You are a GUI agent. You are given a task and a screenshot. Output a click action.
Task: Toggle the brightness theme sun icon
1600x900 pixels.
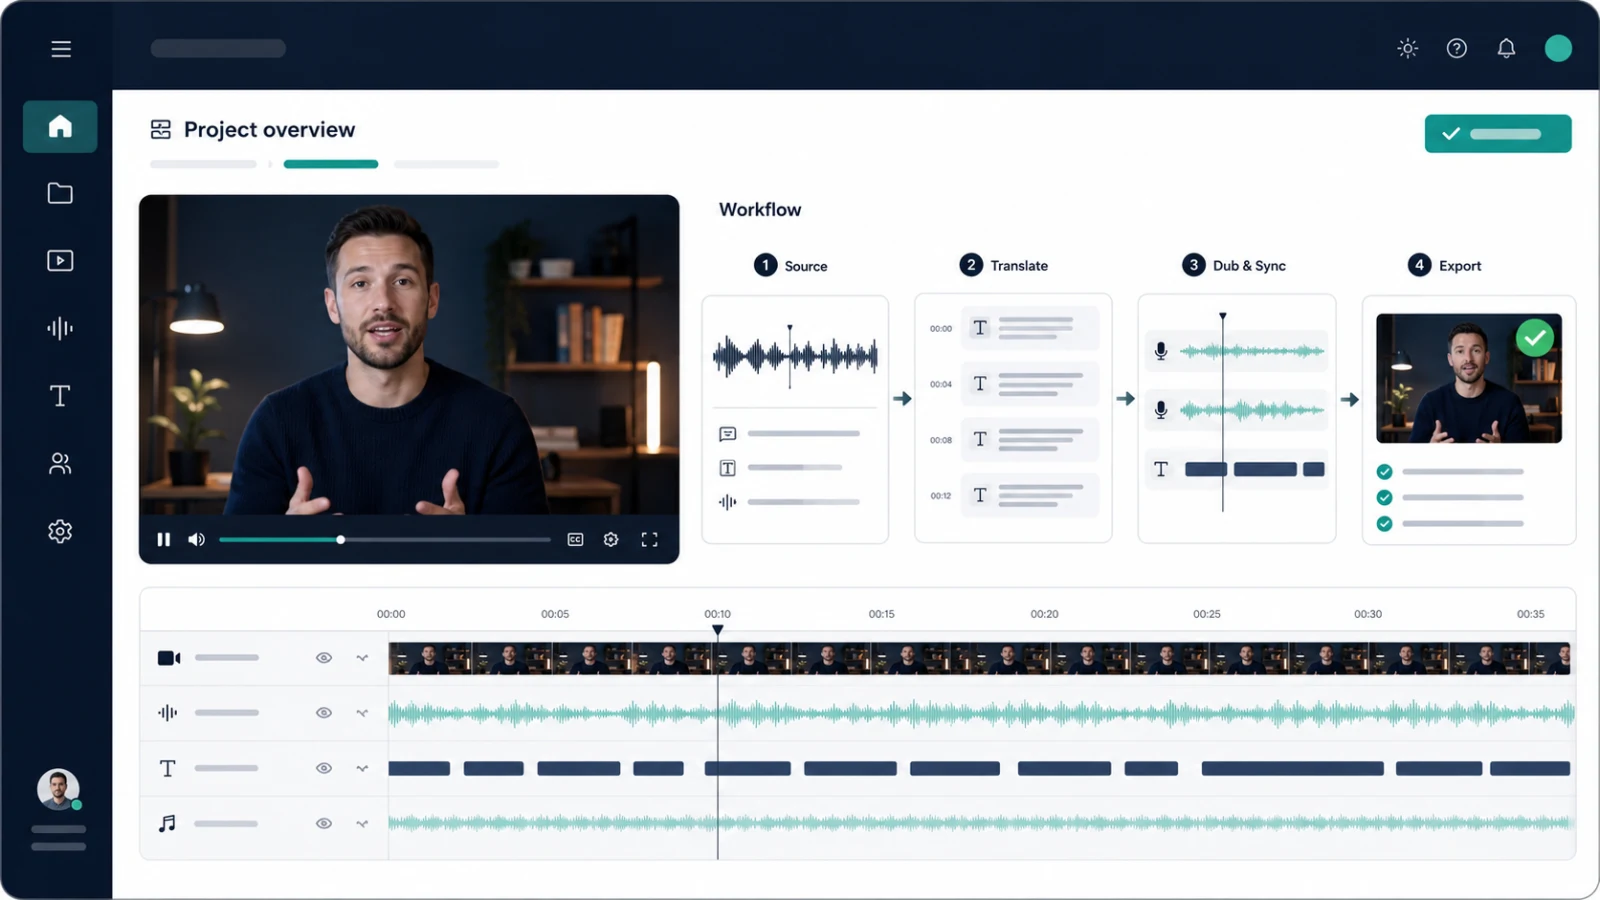coord(1408,48)
